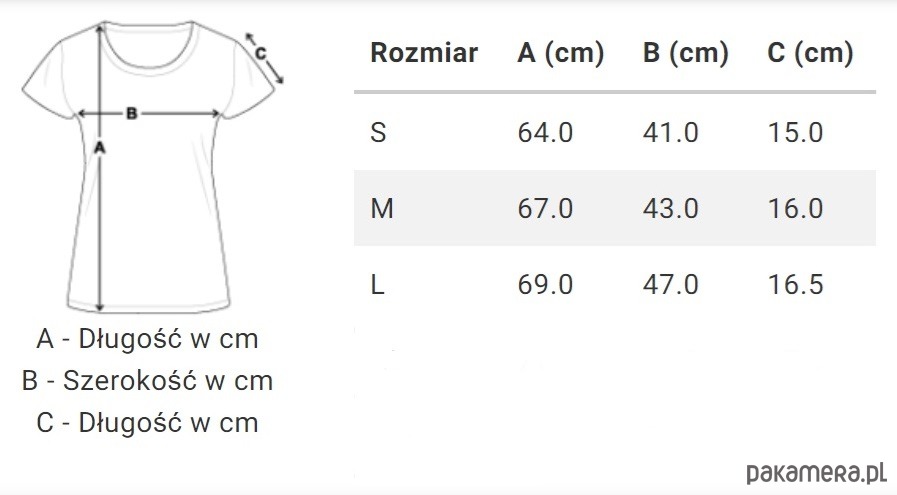
Task: Choose size S in the table
Action: (378, 132)
